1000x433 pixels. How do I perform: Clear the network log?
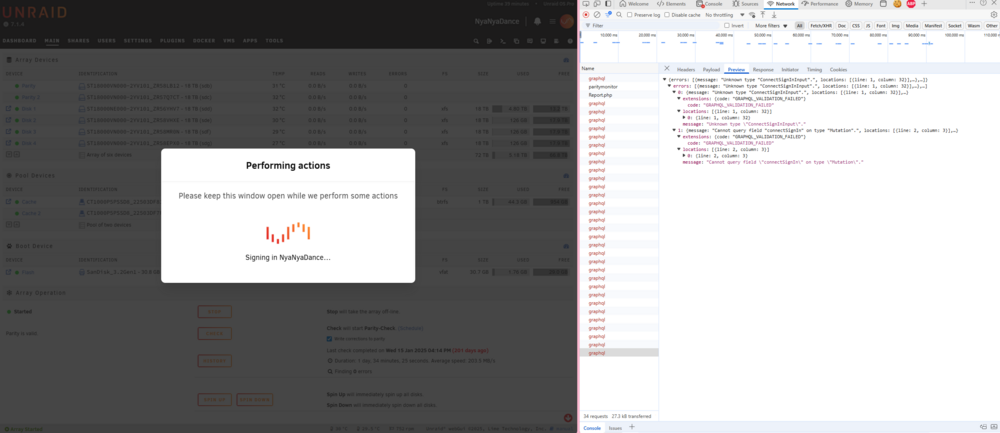coord(597,14)
